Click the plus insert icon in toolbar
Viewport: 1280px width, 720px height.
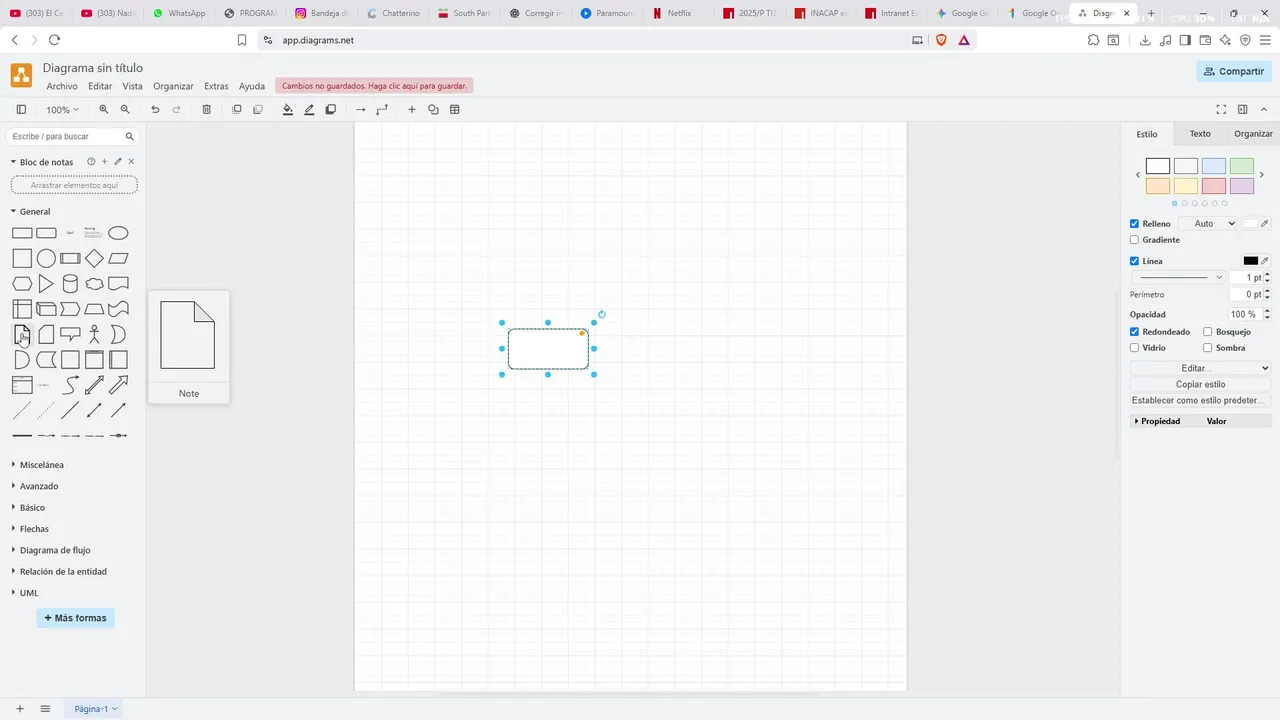411,110
